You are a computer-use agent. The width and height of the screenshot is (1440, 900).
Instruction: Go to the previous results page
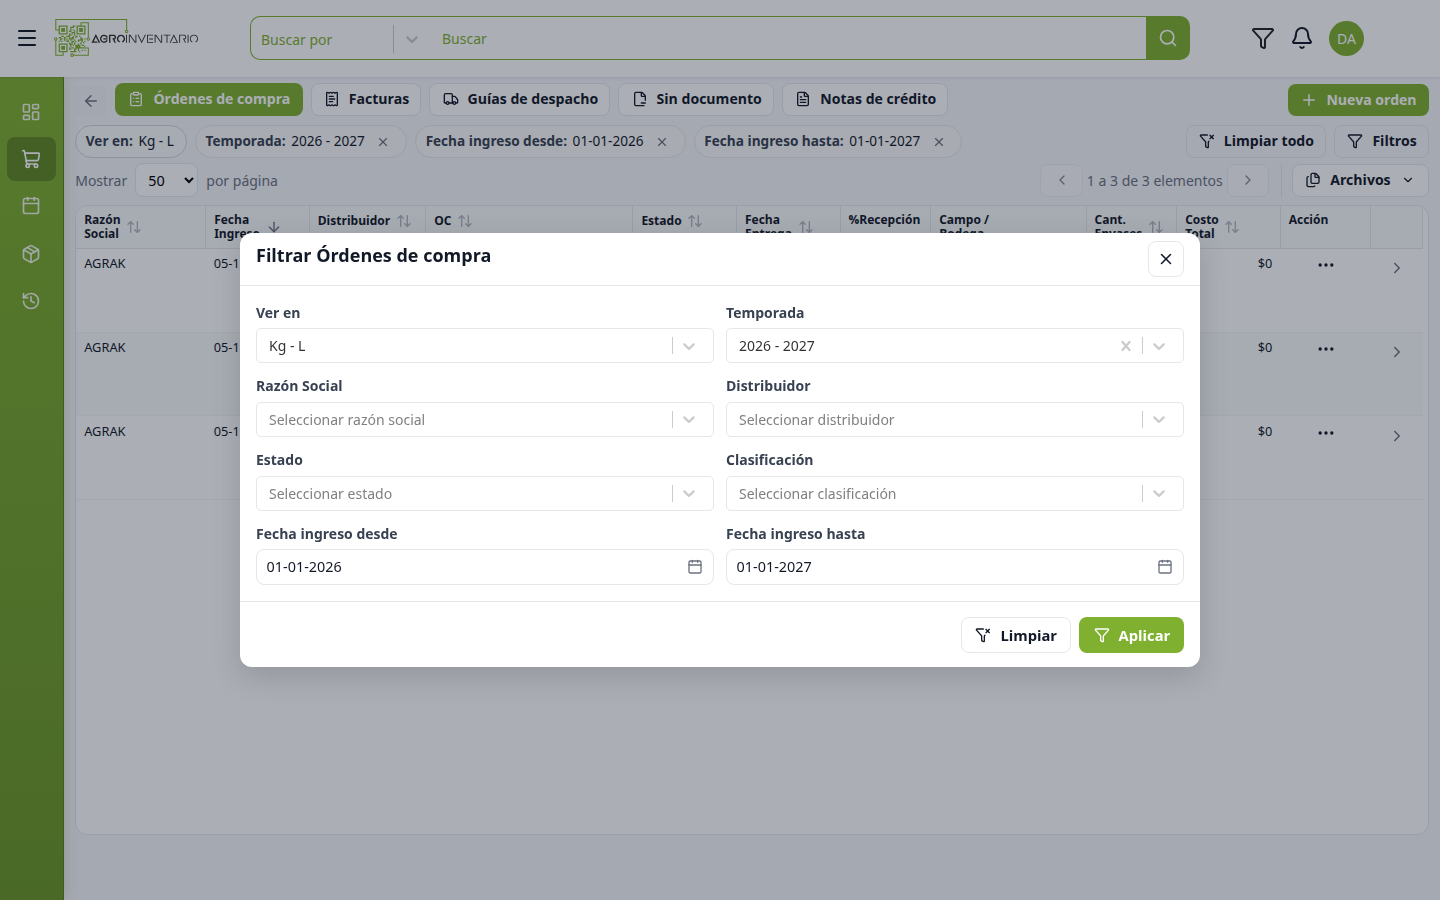click(x=1062, y=180)
